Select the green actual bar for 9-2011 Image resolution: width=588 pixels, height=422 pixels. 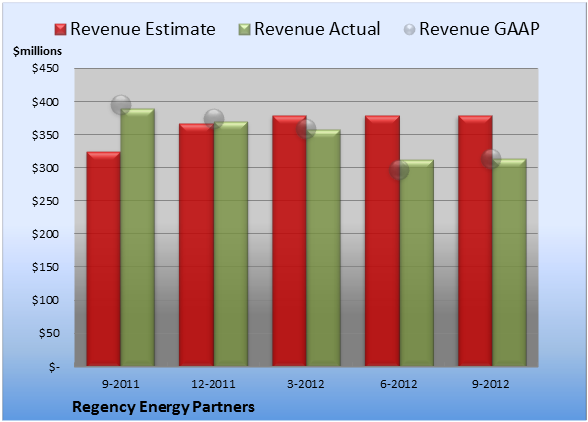coord(138,237)
